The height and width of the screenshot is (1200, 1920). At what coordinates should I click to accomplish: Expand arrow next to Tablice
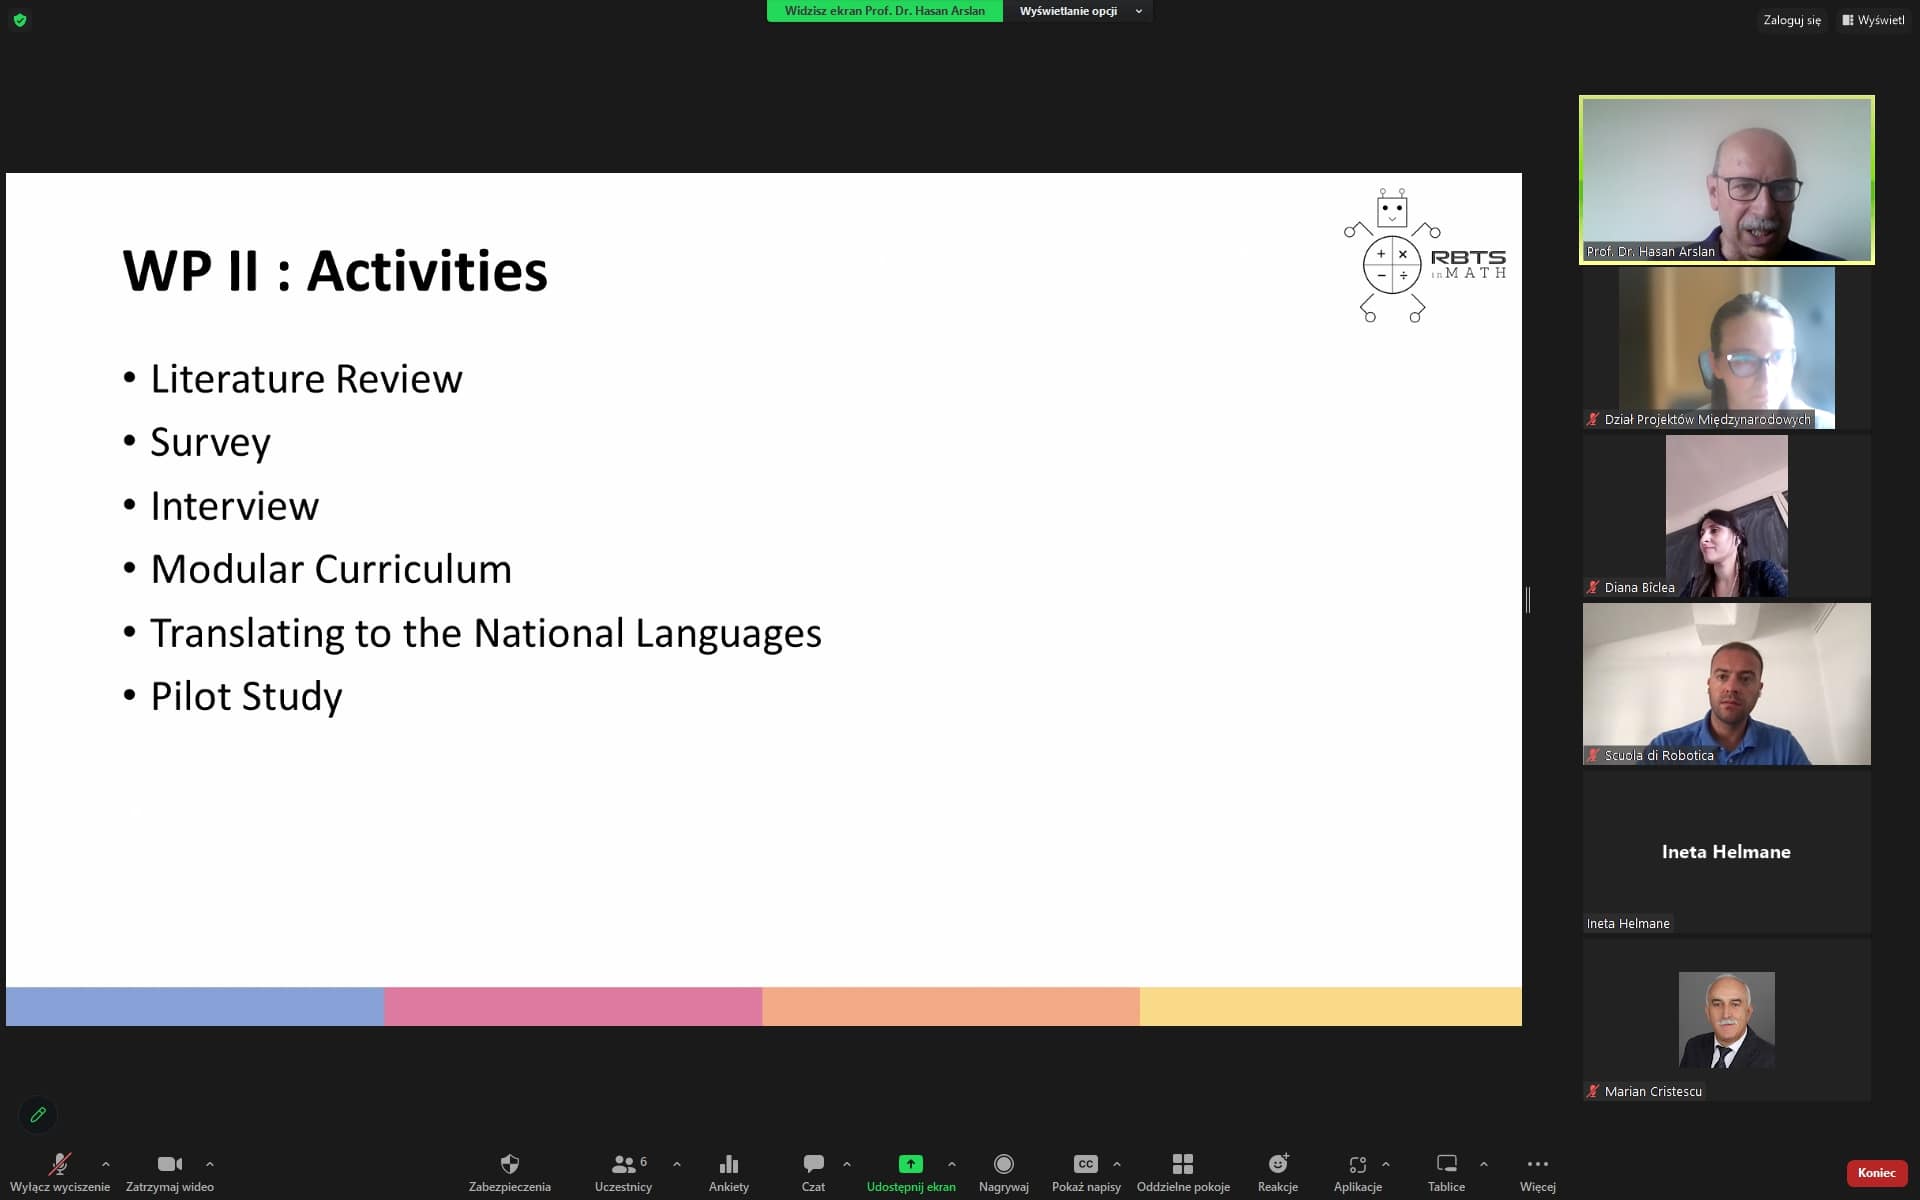1484,1164
